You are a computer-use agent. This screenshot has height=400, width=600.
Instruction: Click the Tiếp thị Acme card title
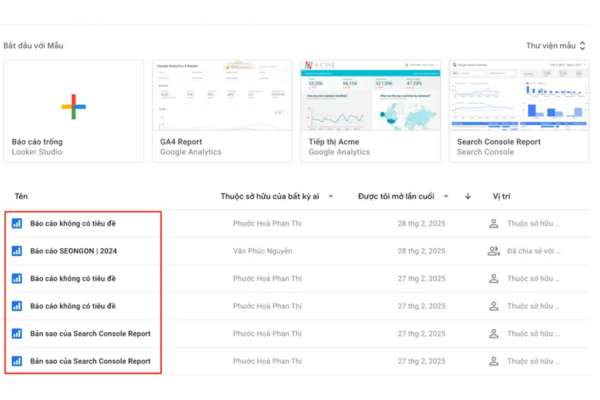334,142
